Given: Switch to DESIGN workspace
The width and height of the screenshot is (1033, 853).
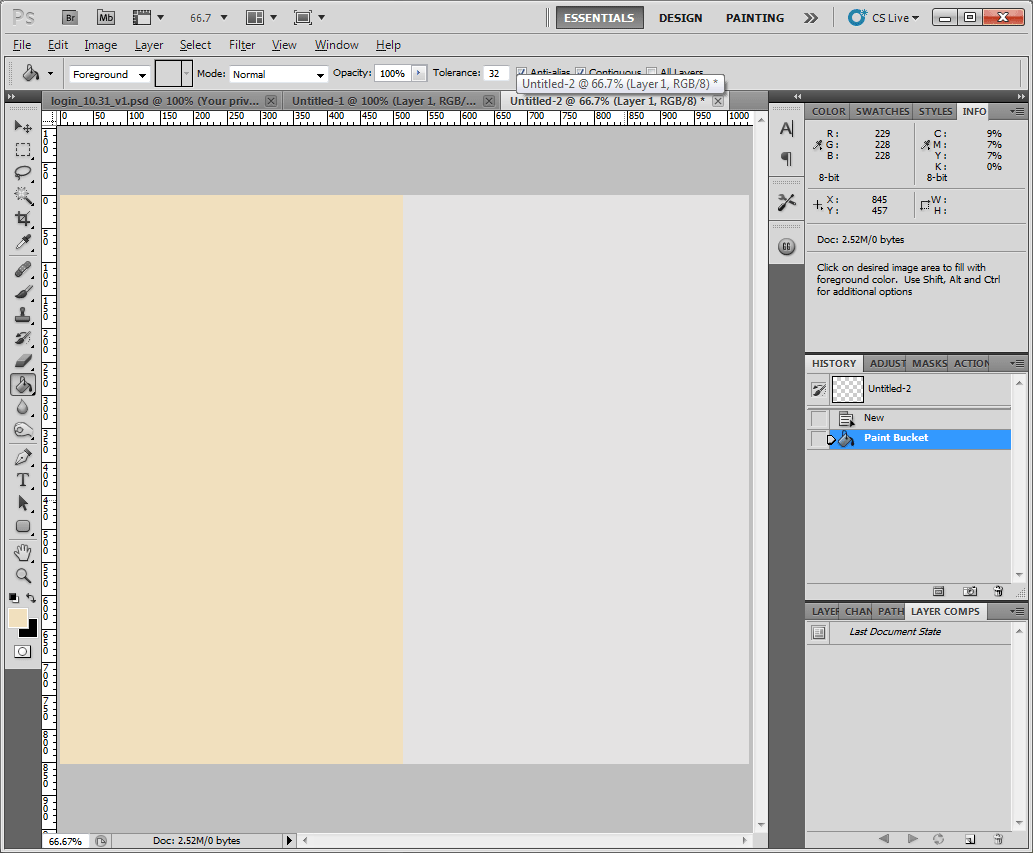Looking at the screenshot, I should point(681,18).
